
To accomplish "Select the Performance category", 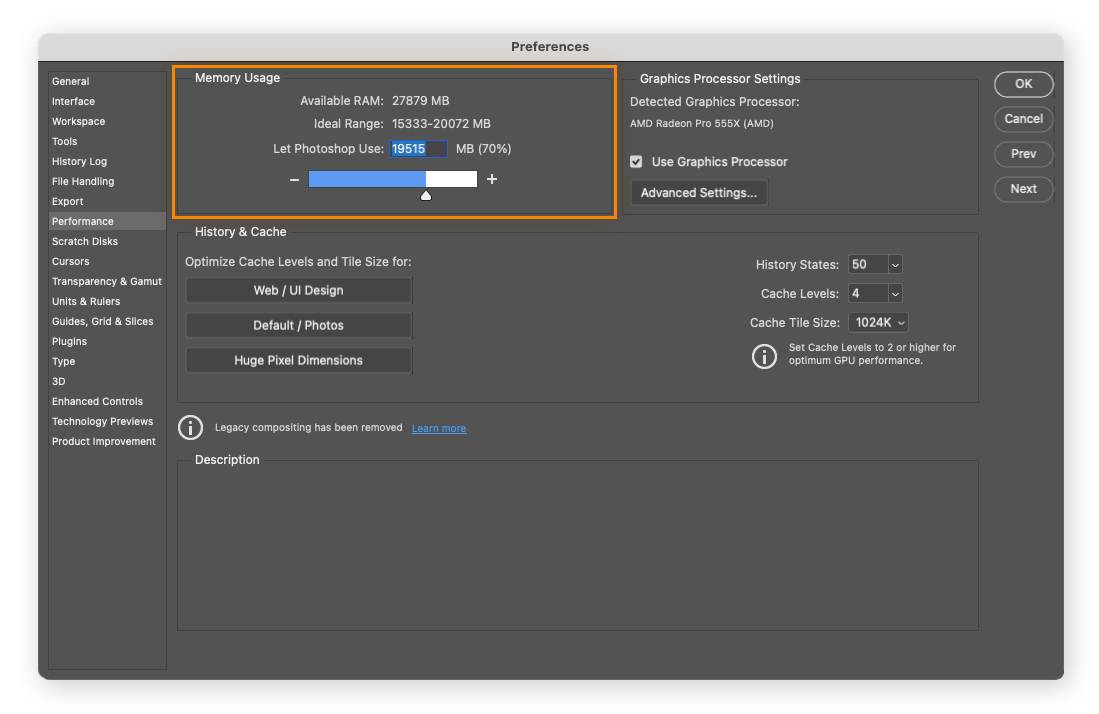I will coord(107,221).
